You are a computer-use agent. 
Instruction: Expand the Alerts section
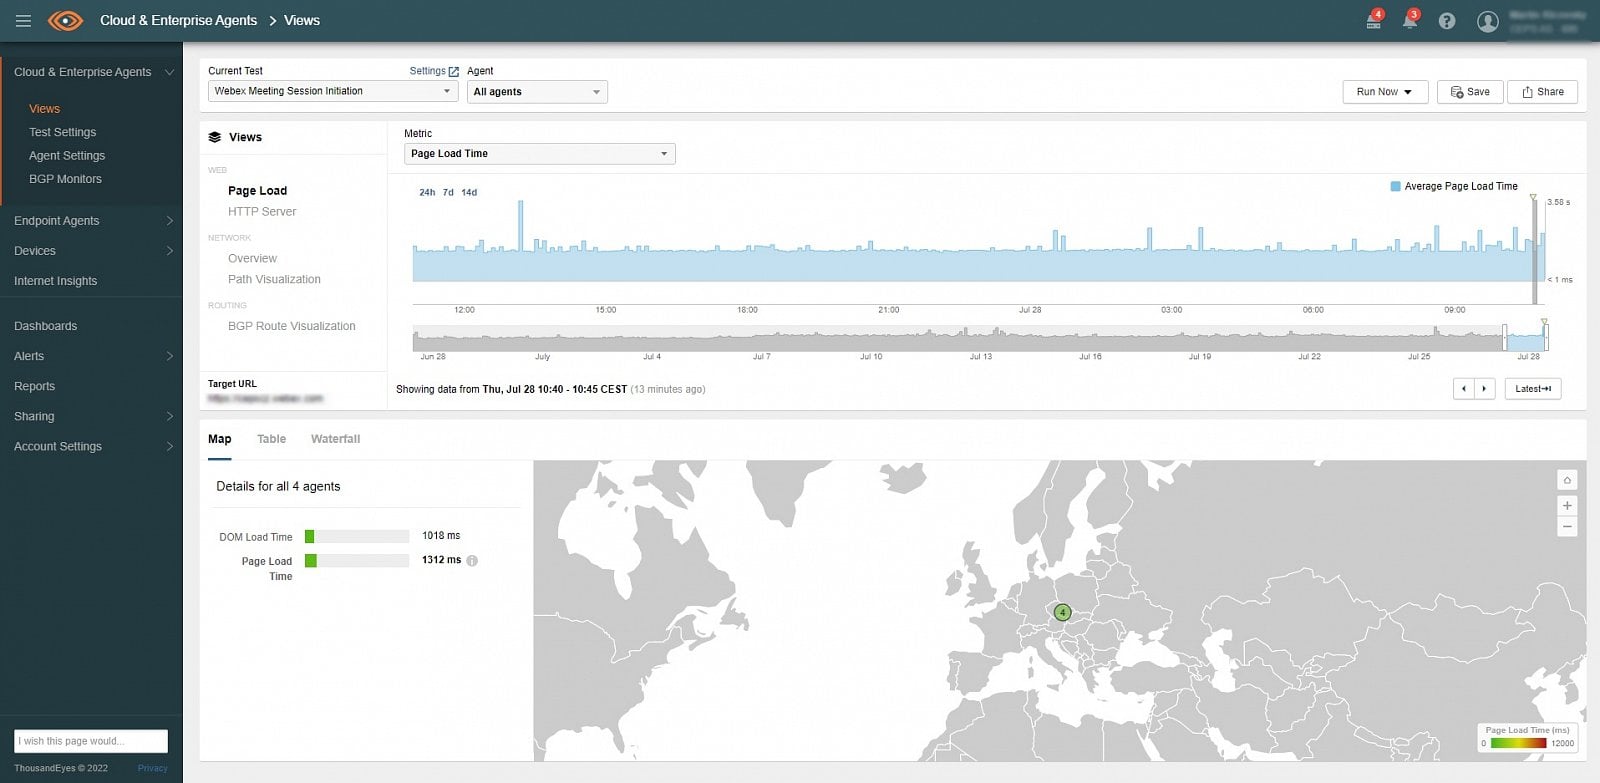169,356
